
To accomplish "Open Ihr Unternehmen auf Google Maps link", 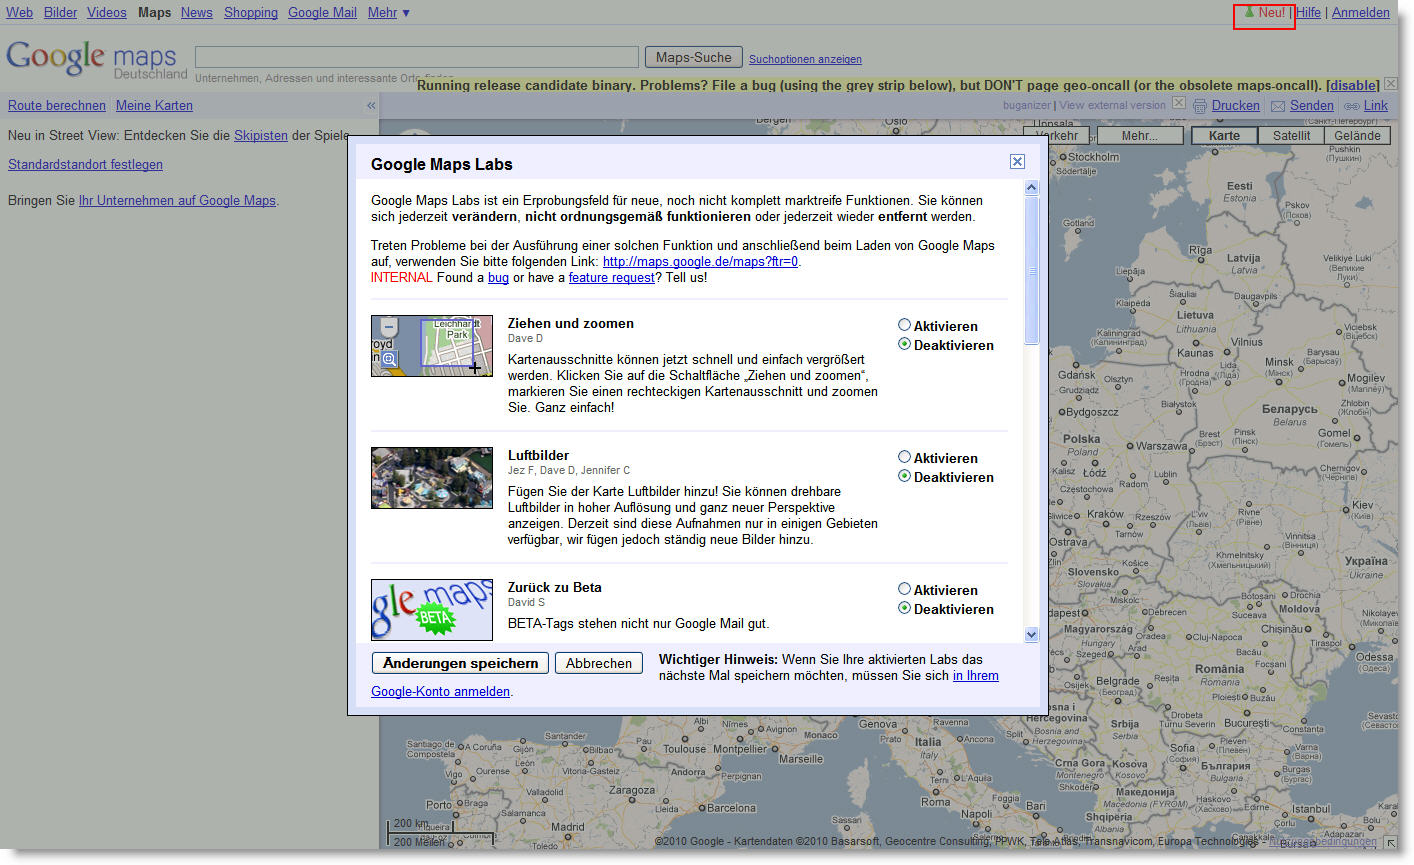I will coord(177,200).
